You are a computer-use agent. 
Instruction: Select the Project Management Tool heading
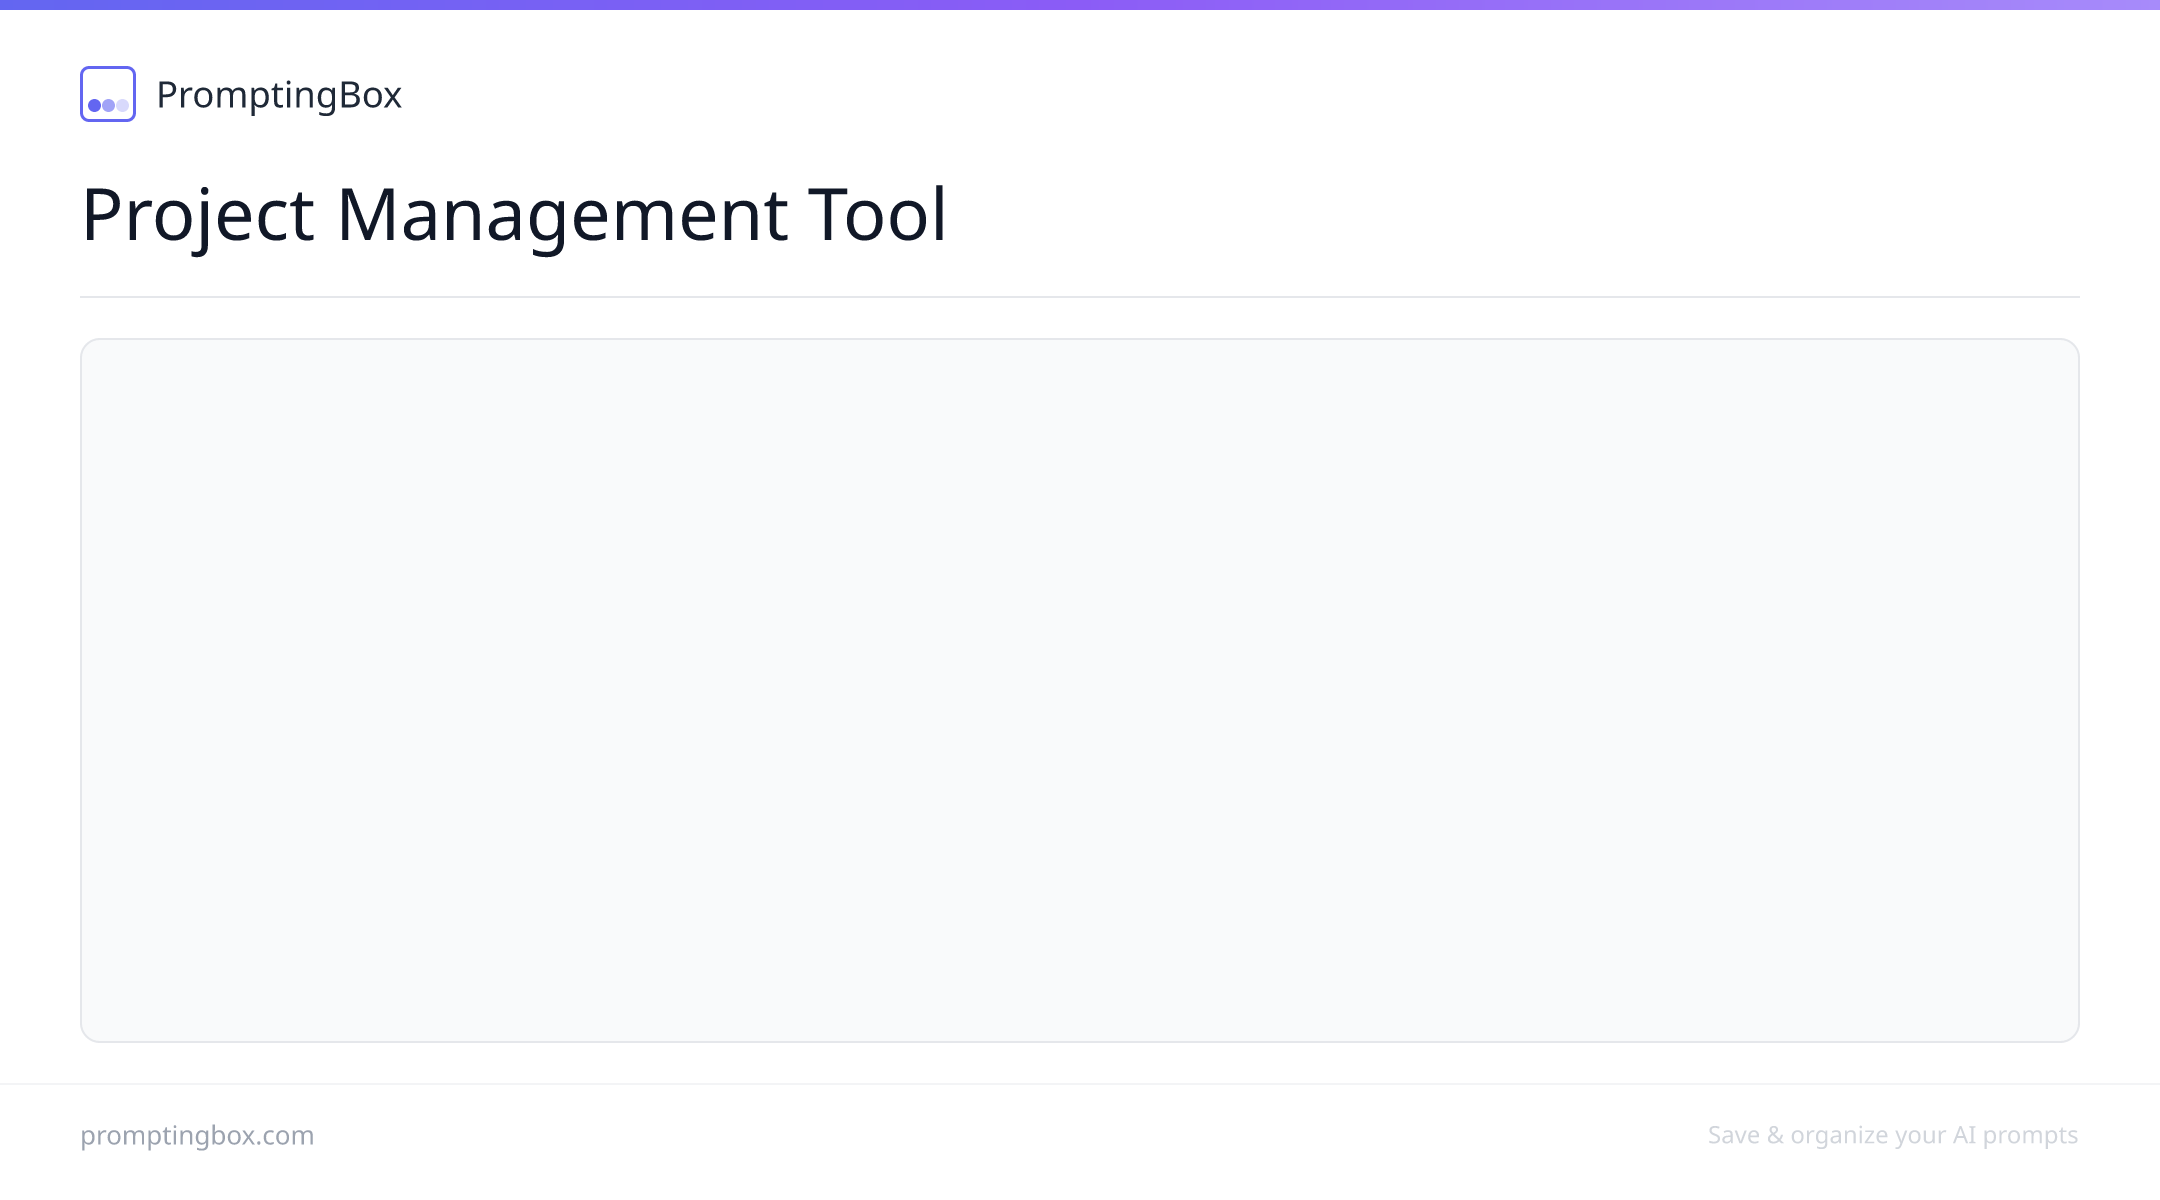point(513,214)
